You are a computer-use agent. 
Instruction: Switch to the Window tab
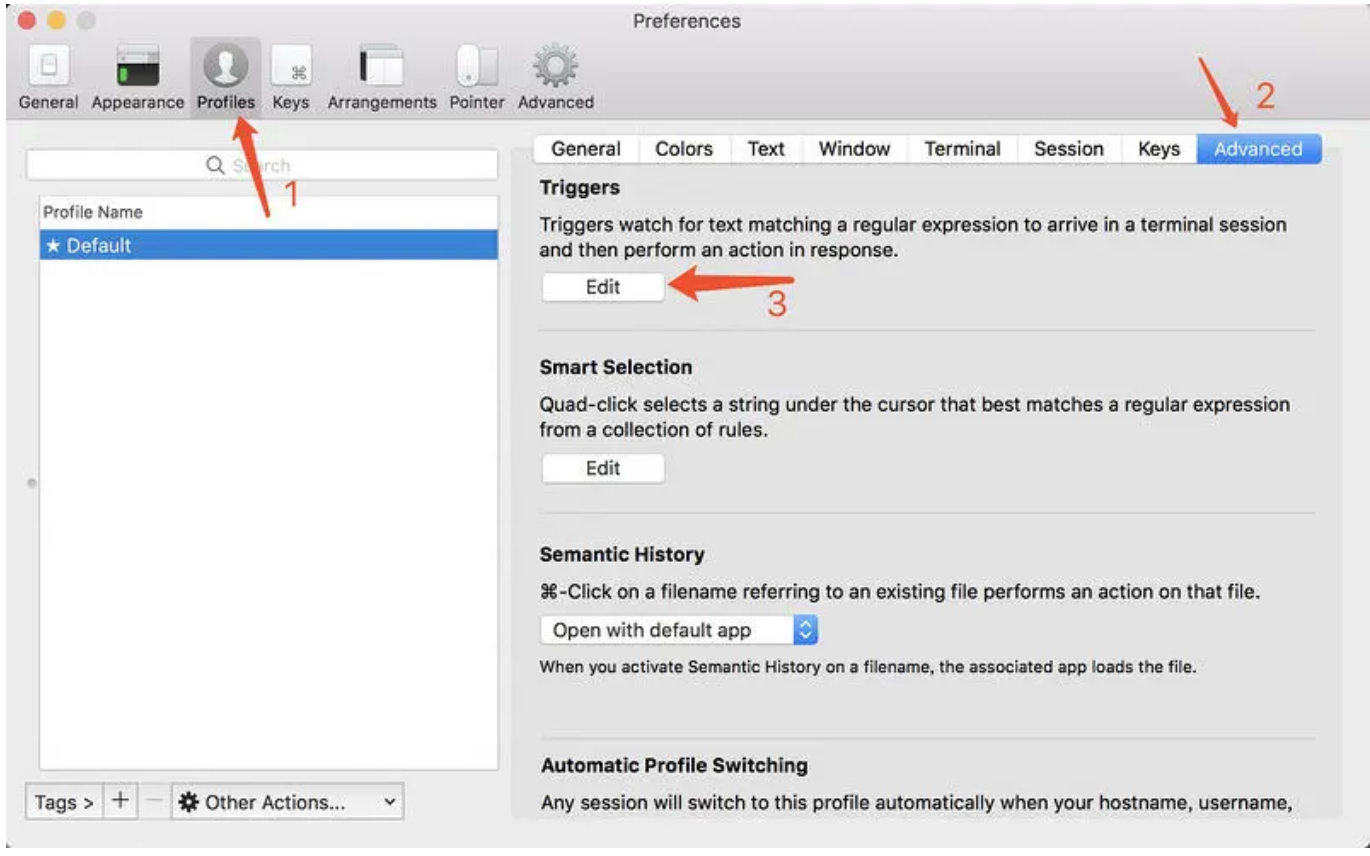854,149
